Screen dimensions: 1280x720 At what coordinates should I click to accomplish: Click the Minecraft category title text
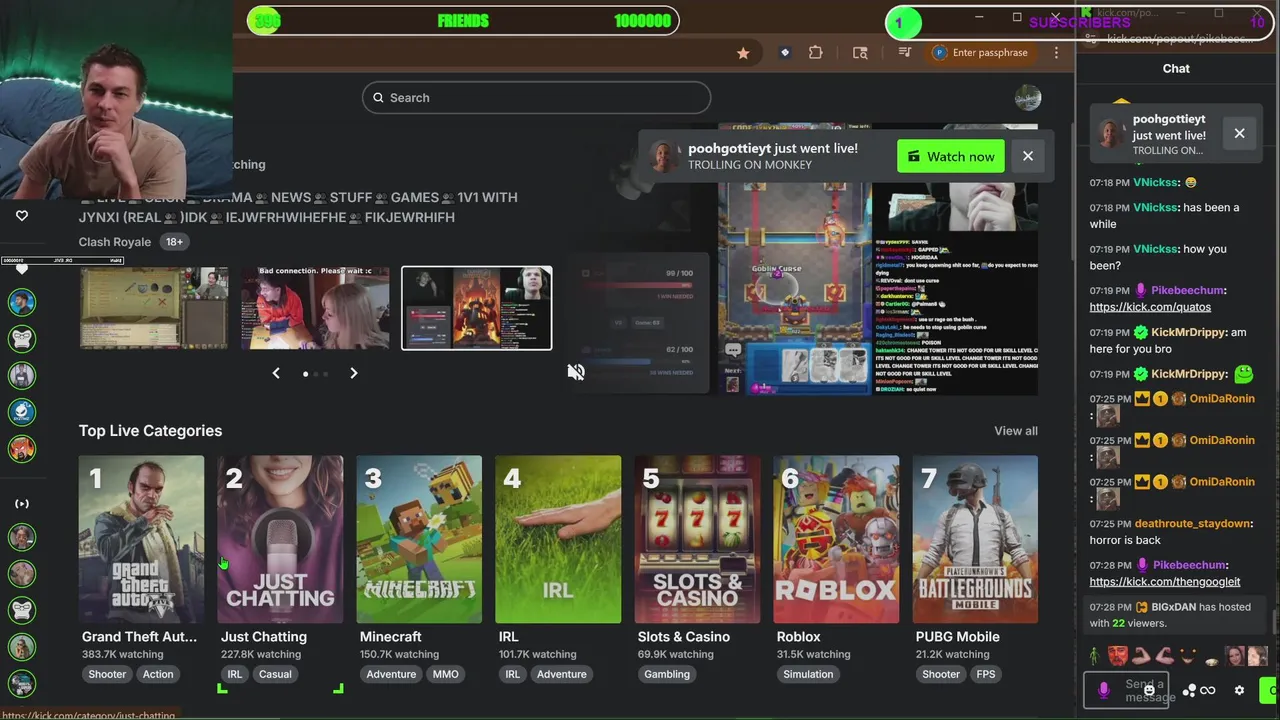click(x=390, y=637)
